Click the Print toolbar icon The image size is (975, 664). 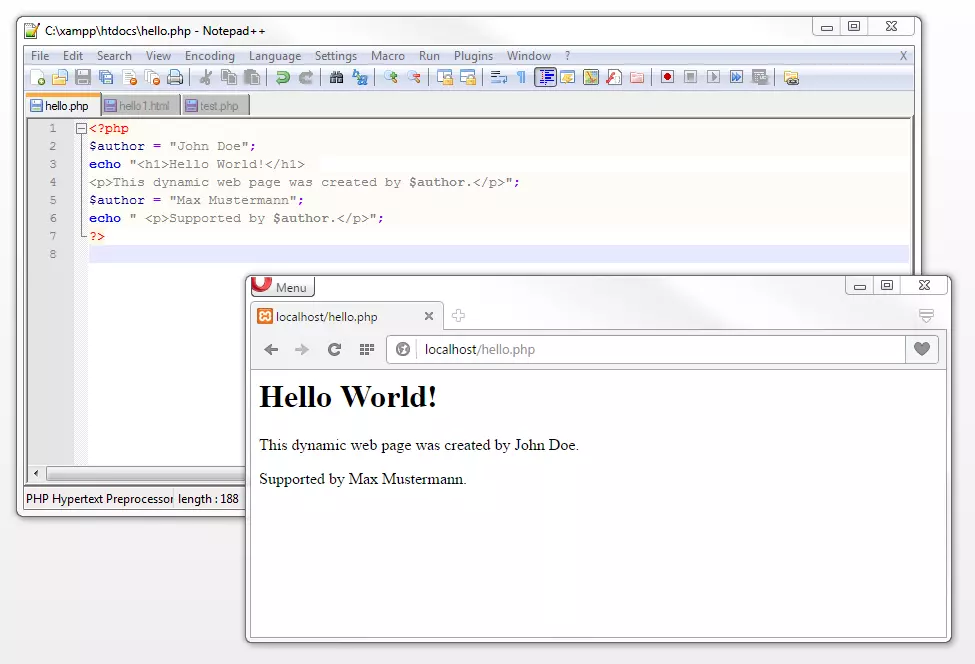176,77
